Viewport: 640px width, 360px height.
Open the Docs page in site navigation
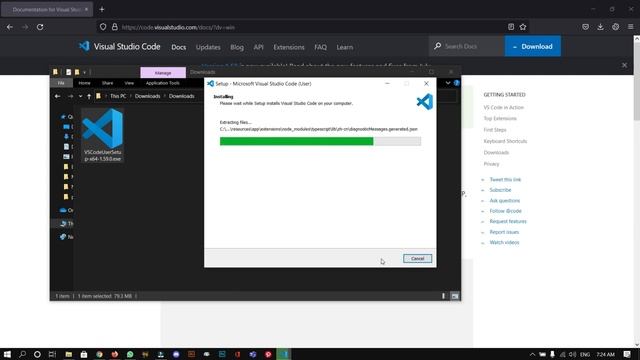coord(178,47)
